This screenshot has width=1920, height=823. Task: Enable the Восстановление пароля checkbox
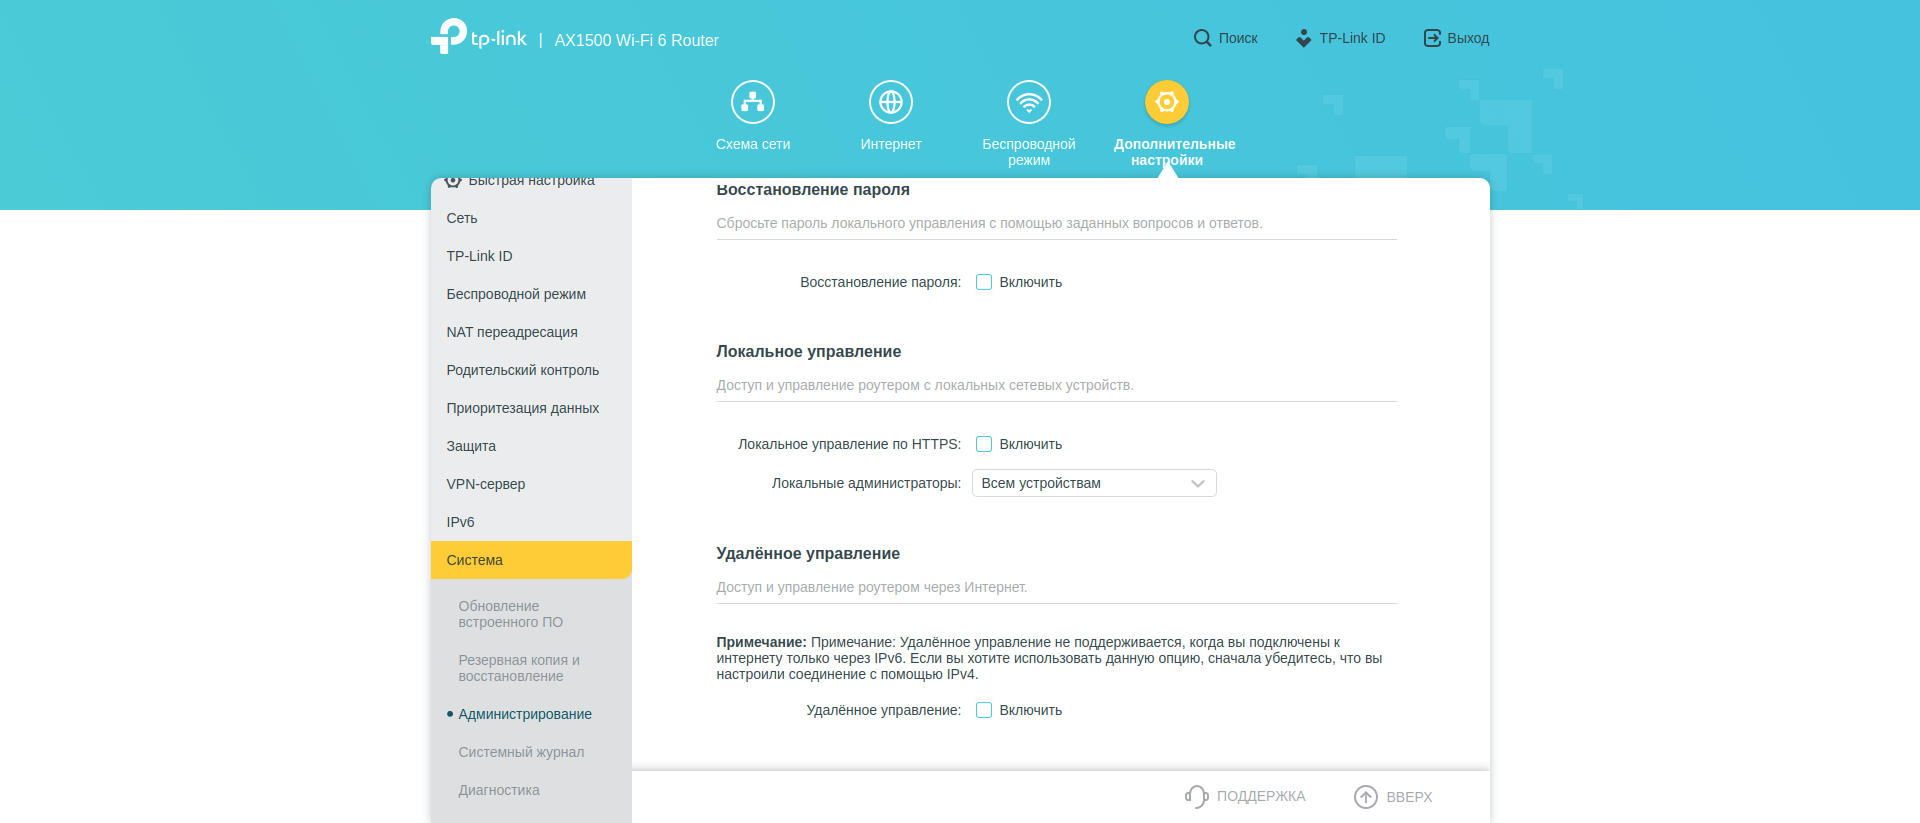point(984,282)
